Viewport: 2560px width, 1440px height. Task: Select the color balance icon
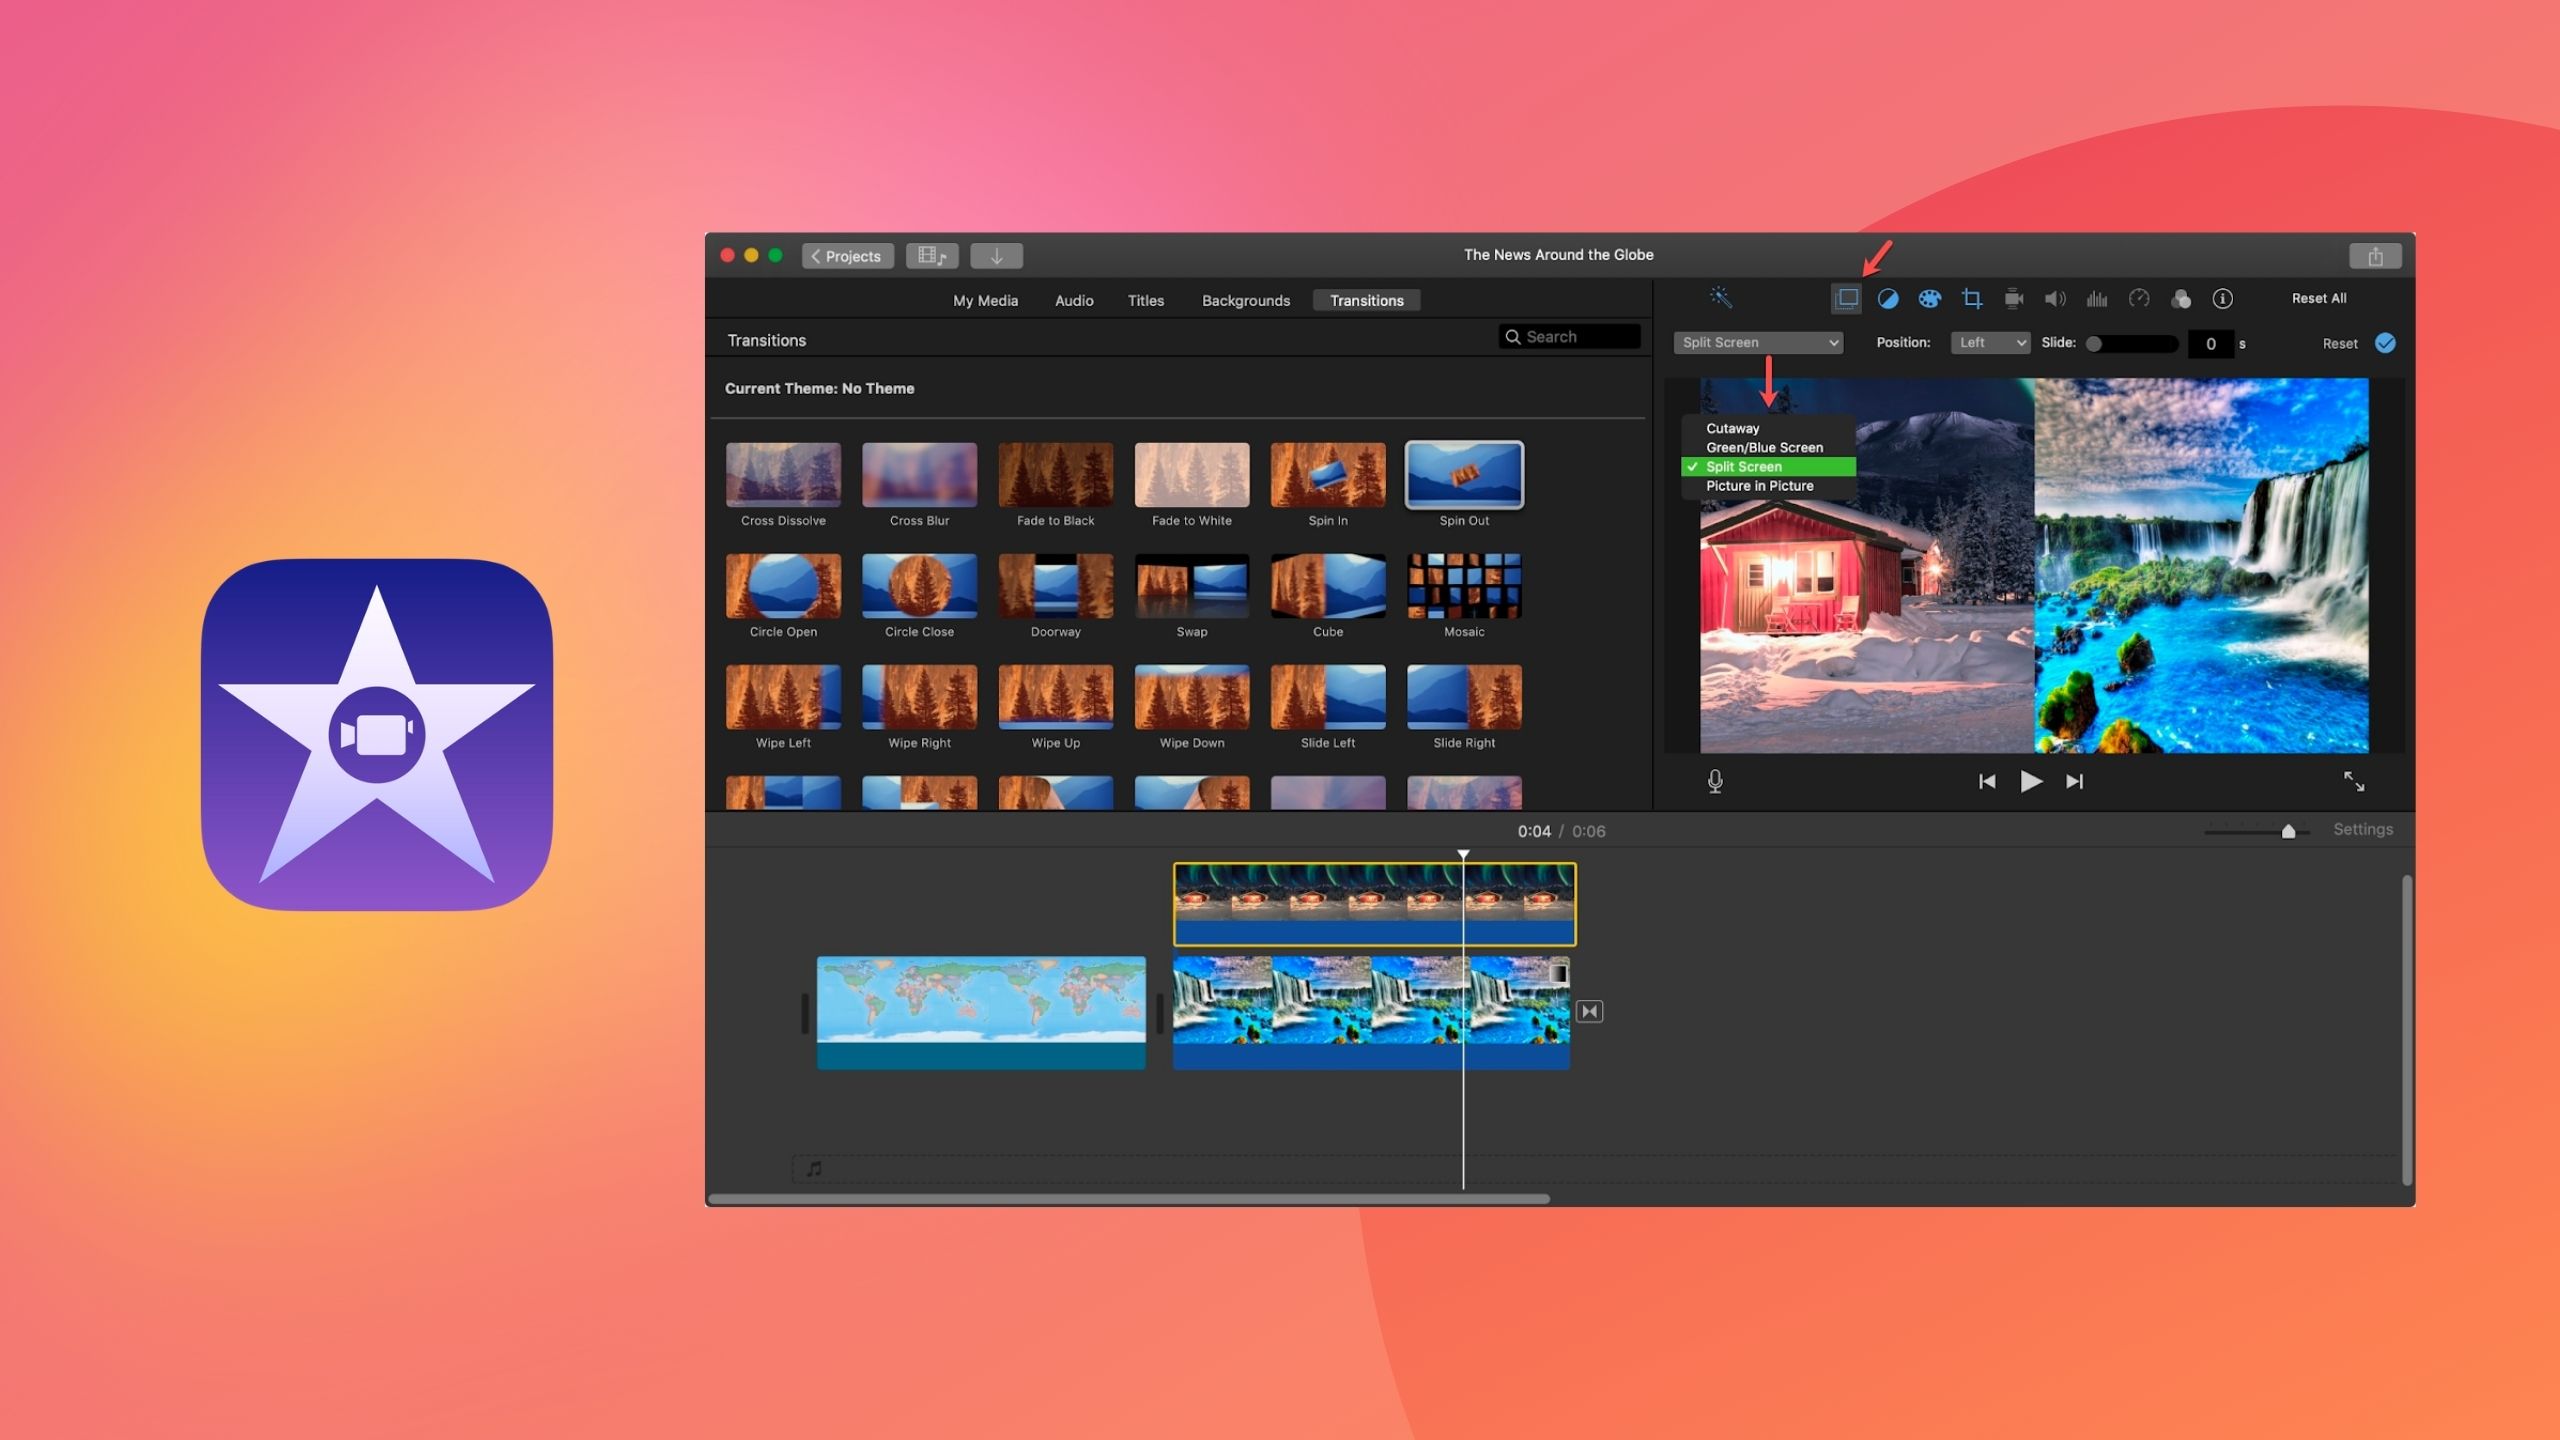(x=1888, y=298)
